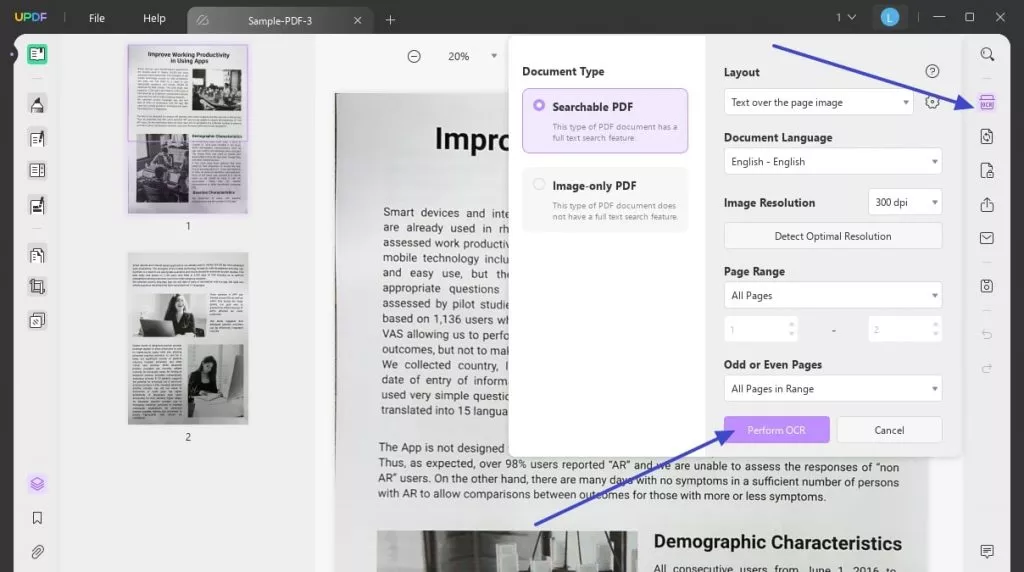
Task: Open the window count dropdown
Action: coord(846,18)
